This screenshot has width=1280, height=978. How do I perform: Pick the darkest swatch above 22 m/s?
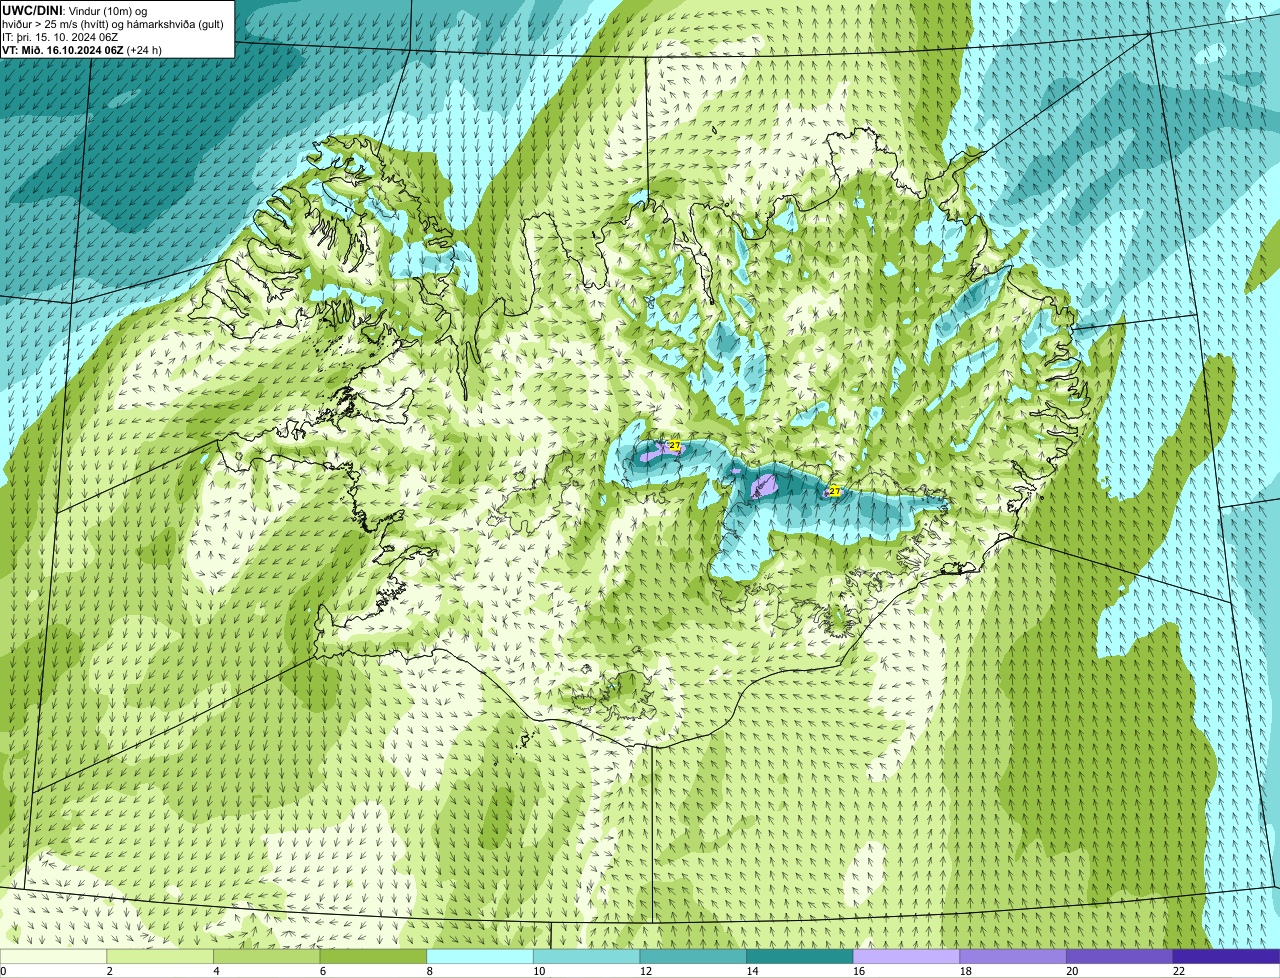pyautogui.click(x=1227, y=957)
